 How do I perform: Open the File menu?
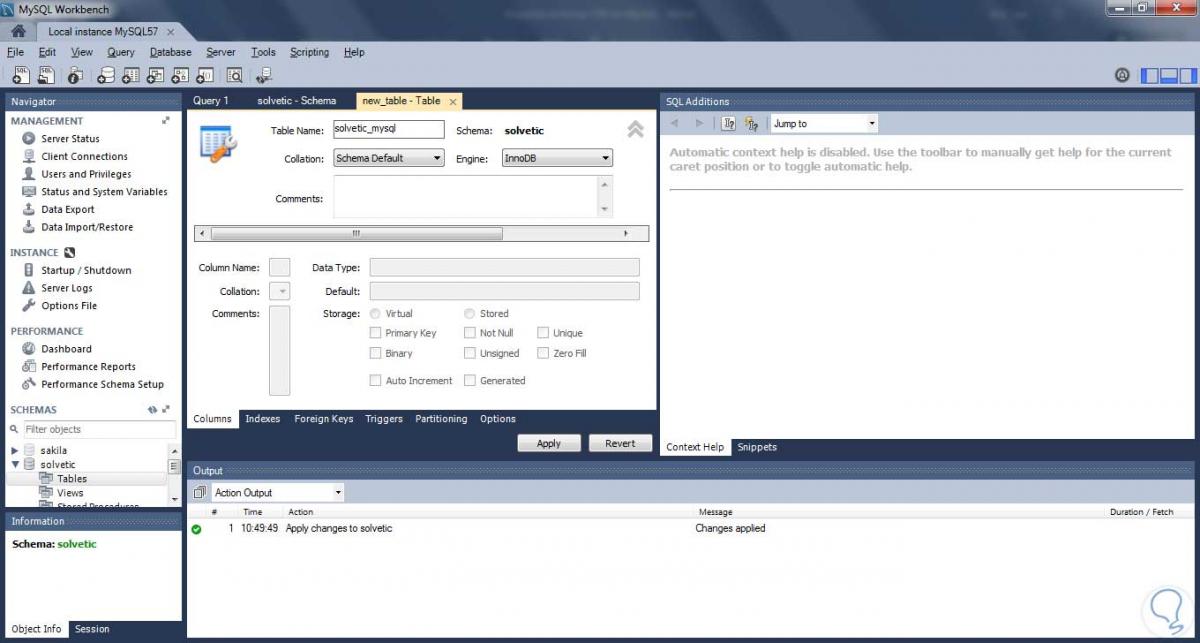tap(15, 52)
